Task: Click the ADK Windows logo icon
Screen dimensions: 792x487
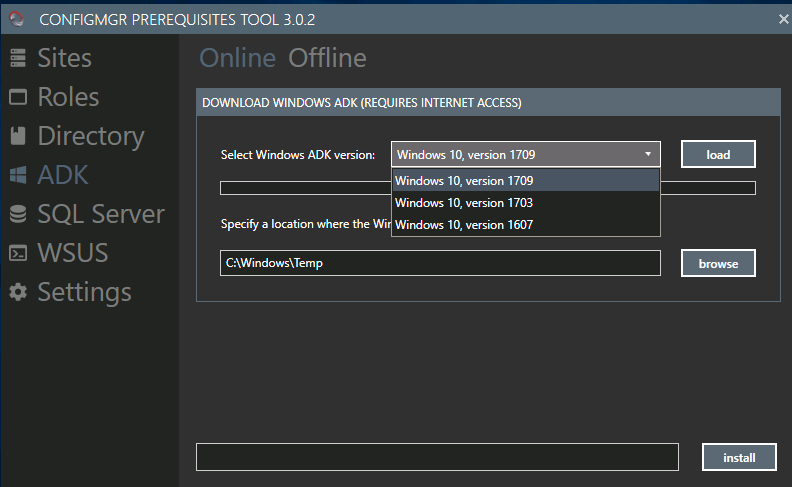Action: pyautogui.click(x=18, y=175)
